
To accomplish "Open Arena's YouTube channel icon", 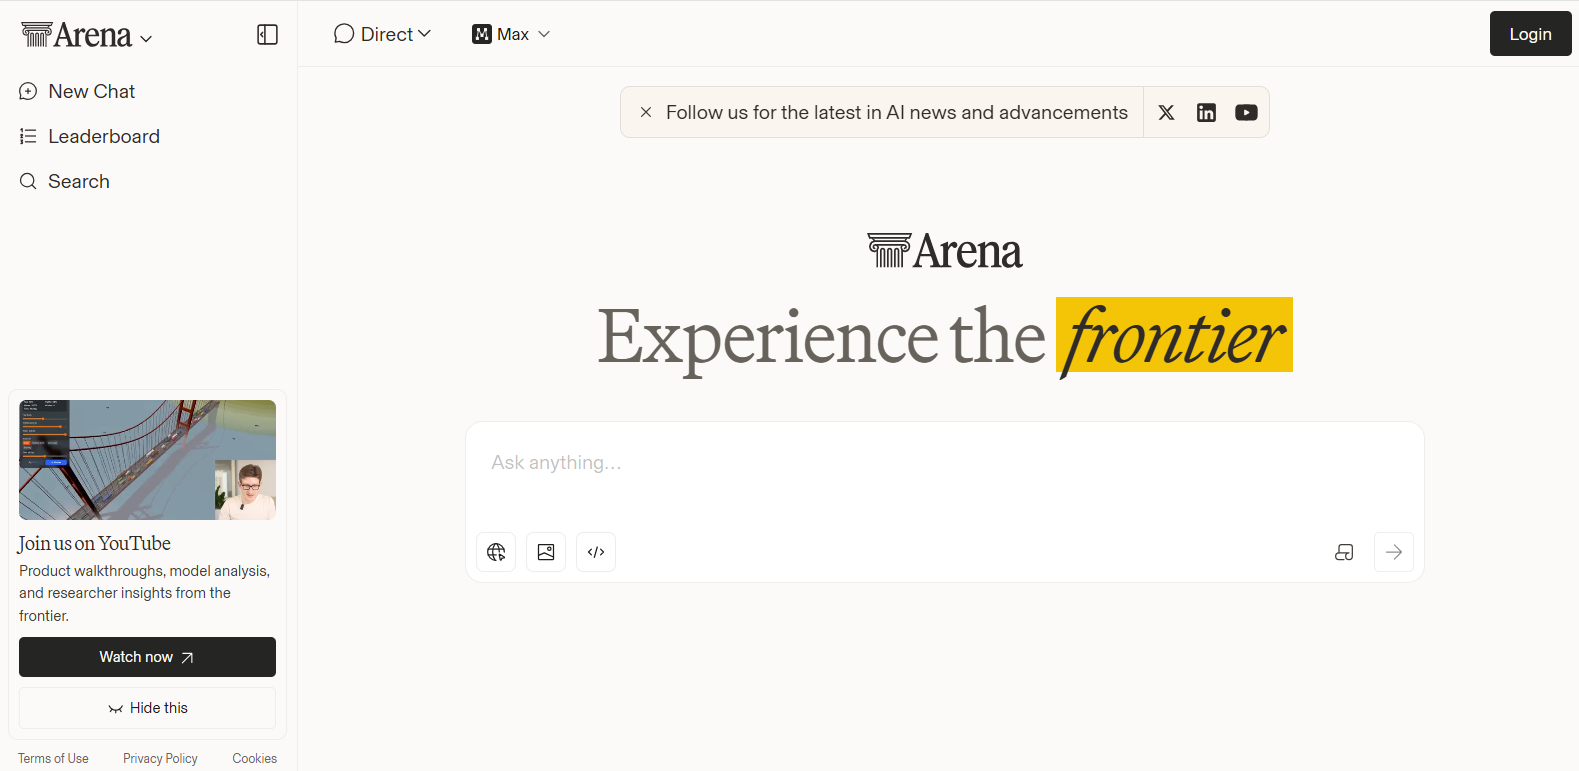I will (x=1246, y=112).
